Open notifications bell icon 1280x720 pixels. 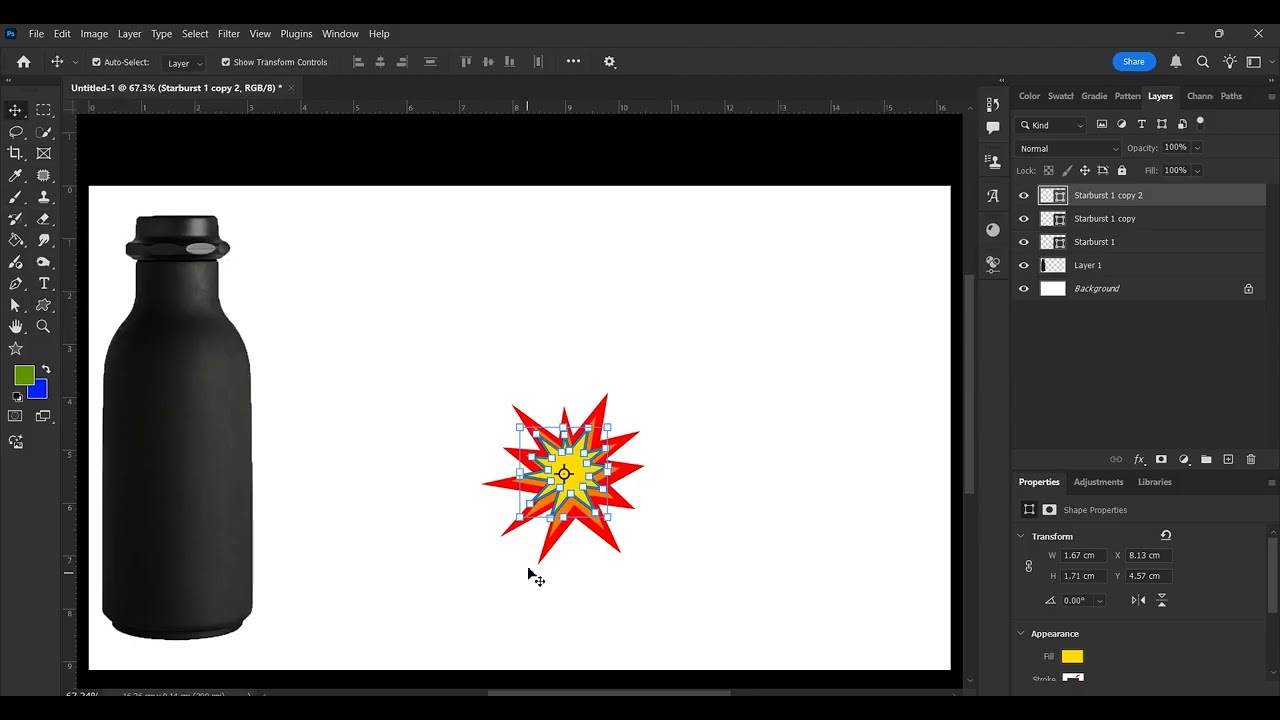[x=1176, y=62]
